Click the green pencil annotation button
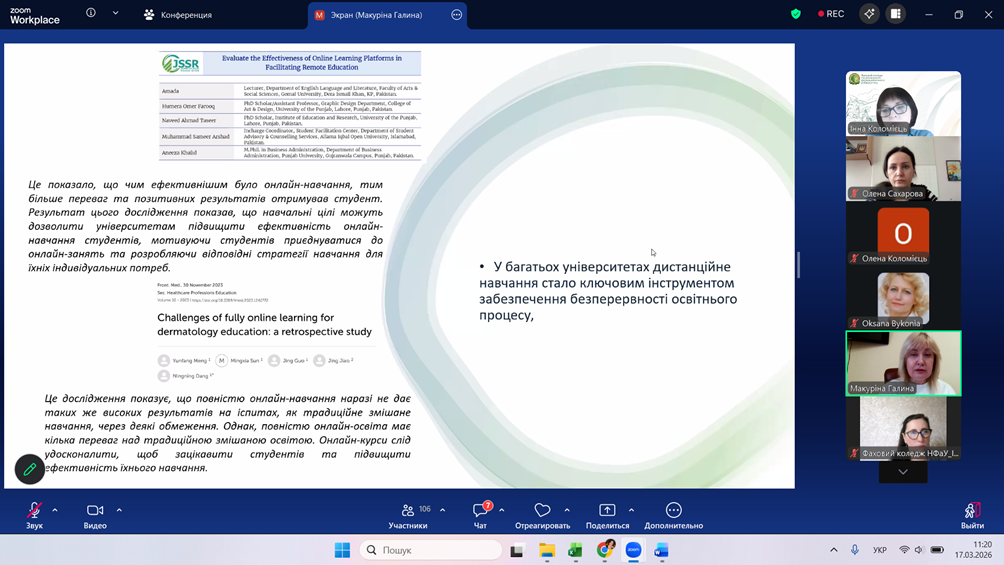1004x565 pixels. [x=30, y=468]
